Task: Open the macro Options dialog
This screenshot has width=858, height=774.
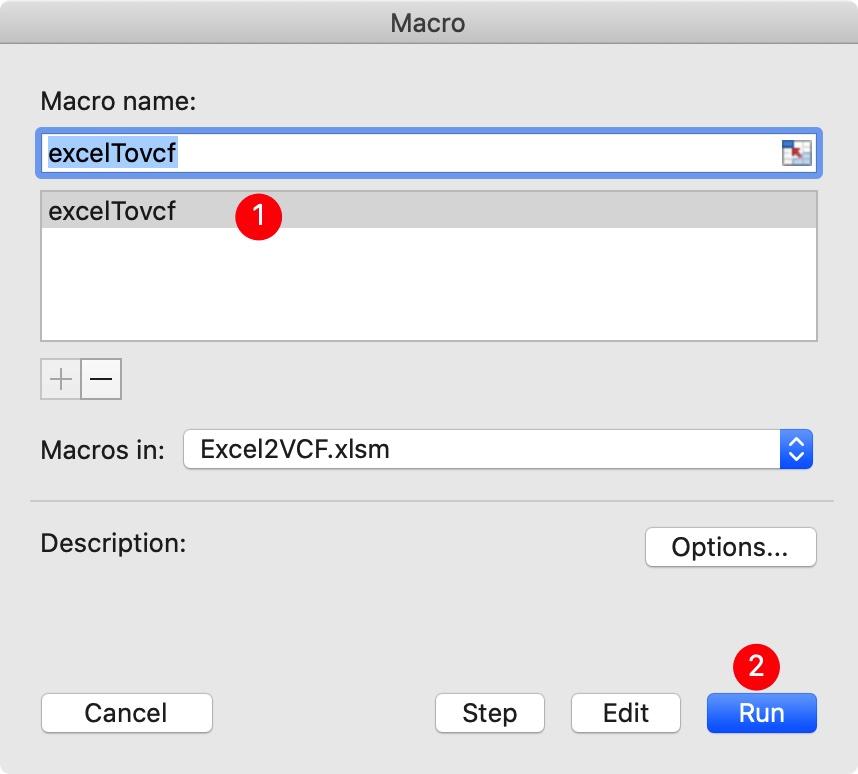Action: (731, 547)
